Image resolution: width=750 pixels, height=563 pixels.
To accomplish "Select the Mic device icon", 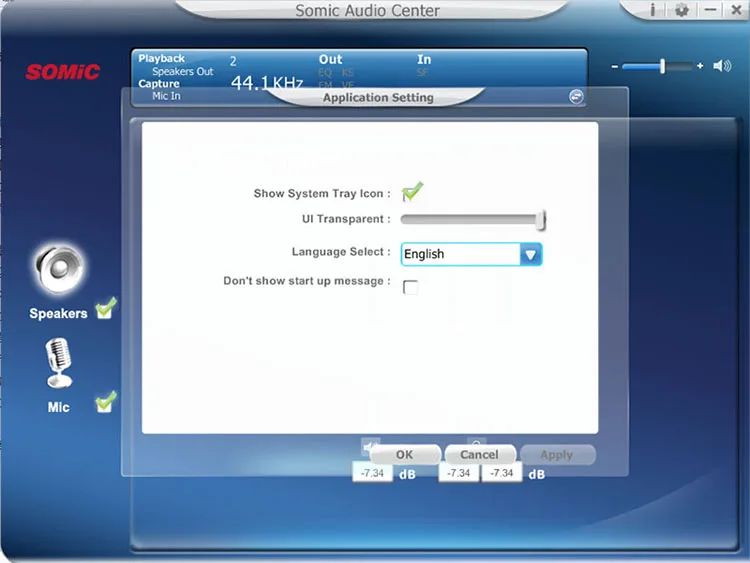I will click(59, 363).
